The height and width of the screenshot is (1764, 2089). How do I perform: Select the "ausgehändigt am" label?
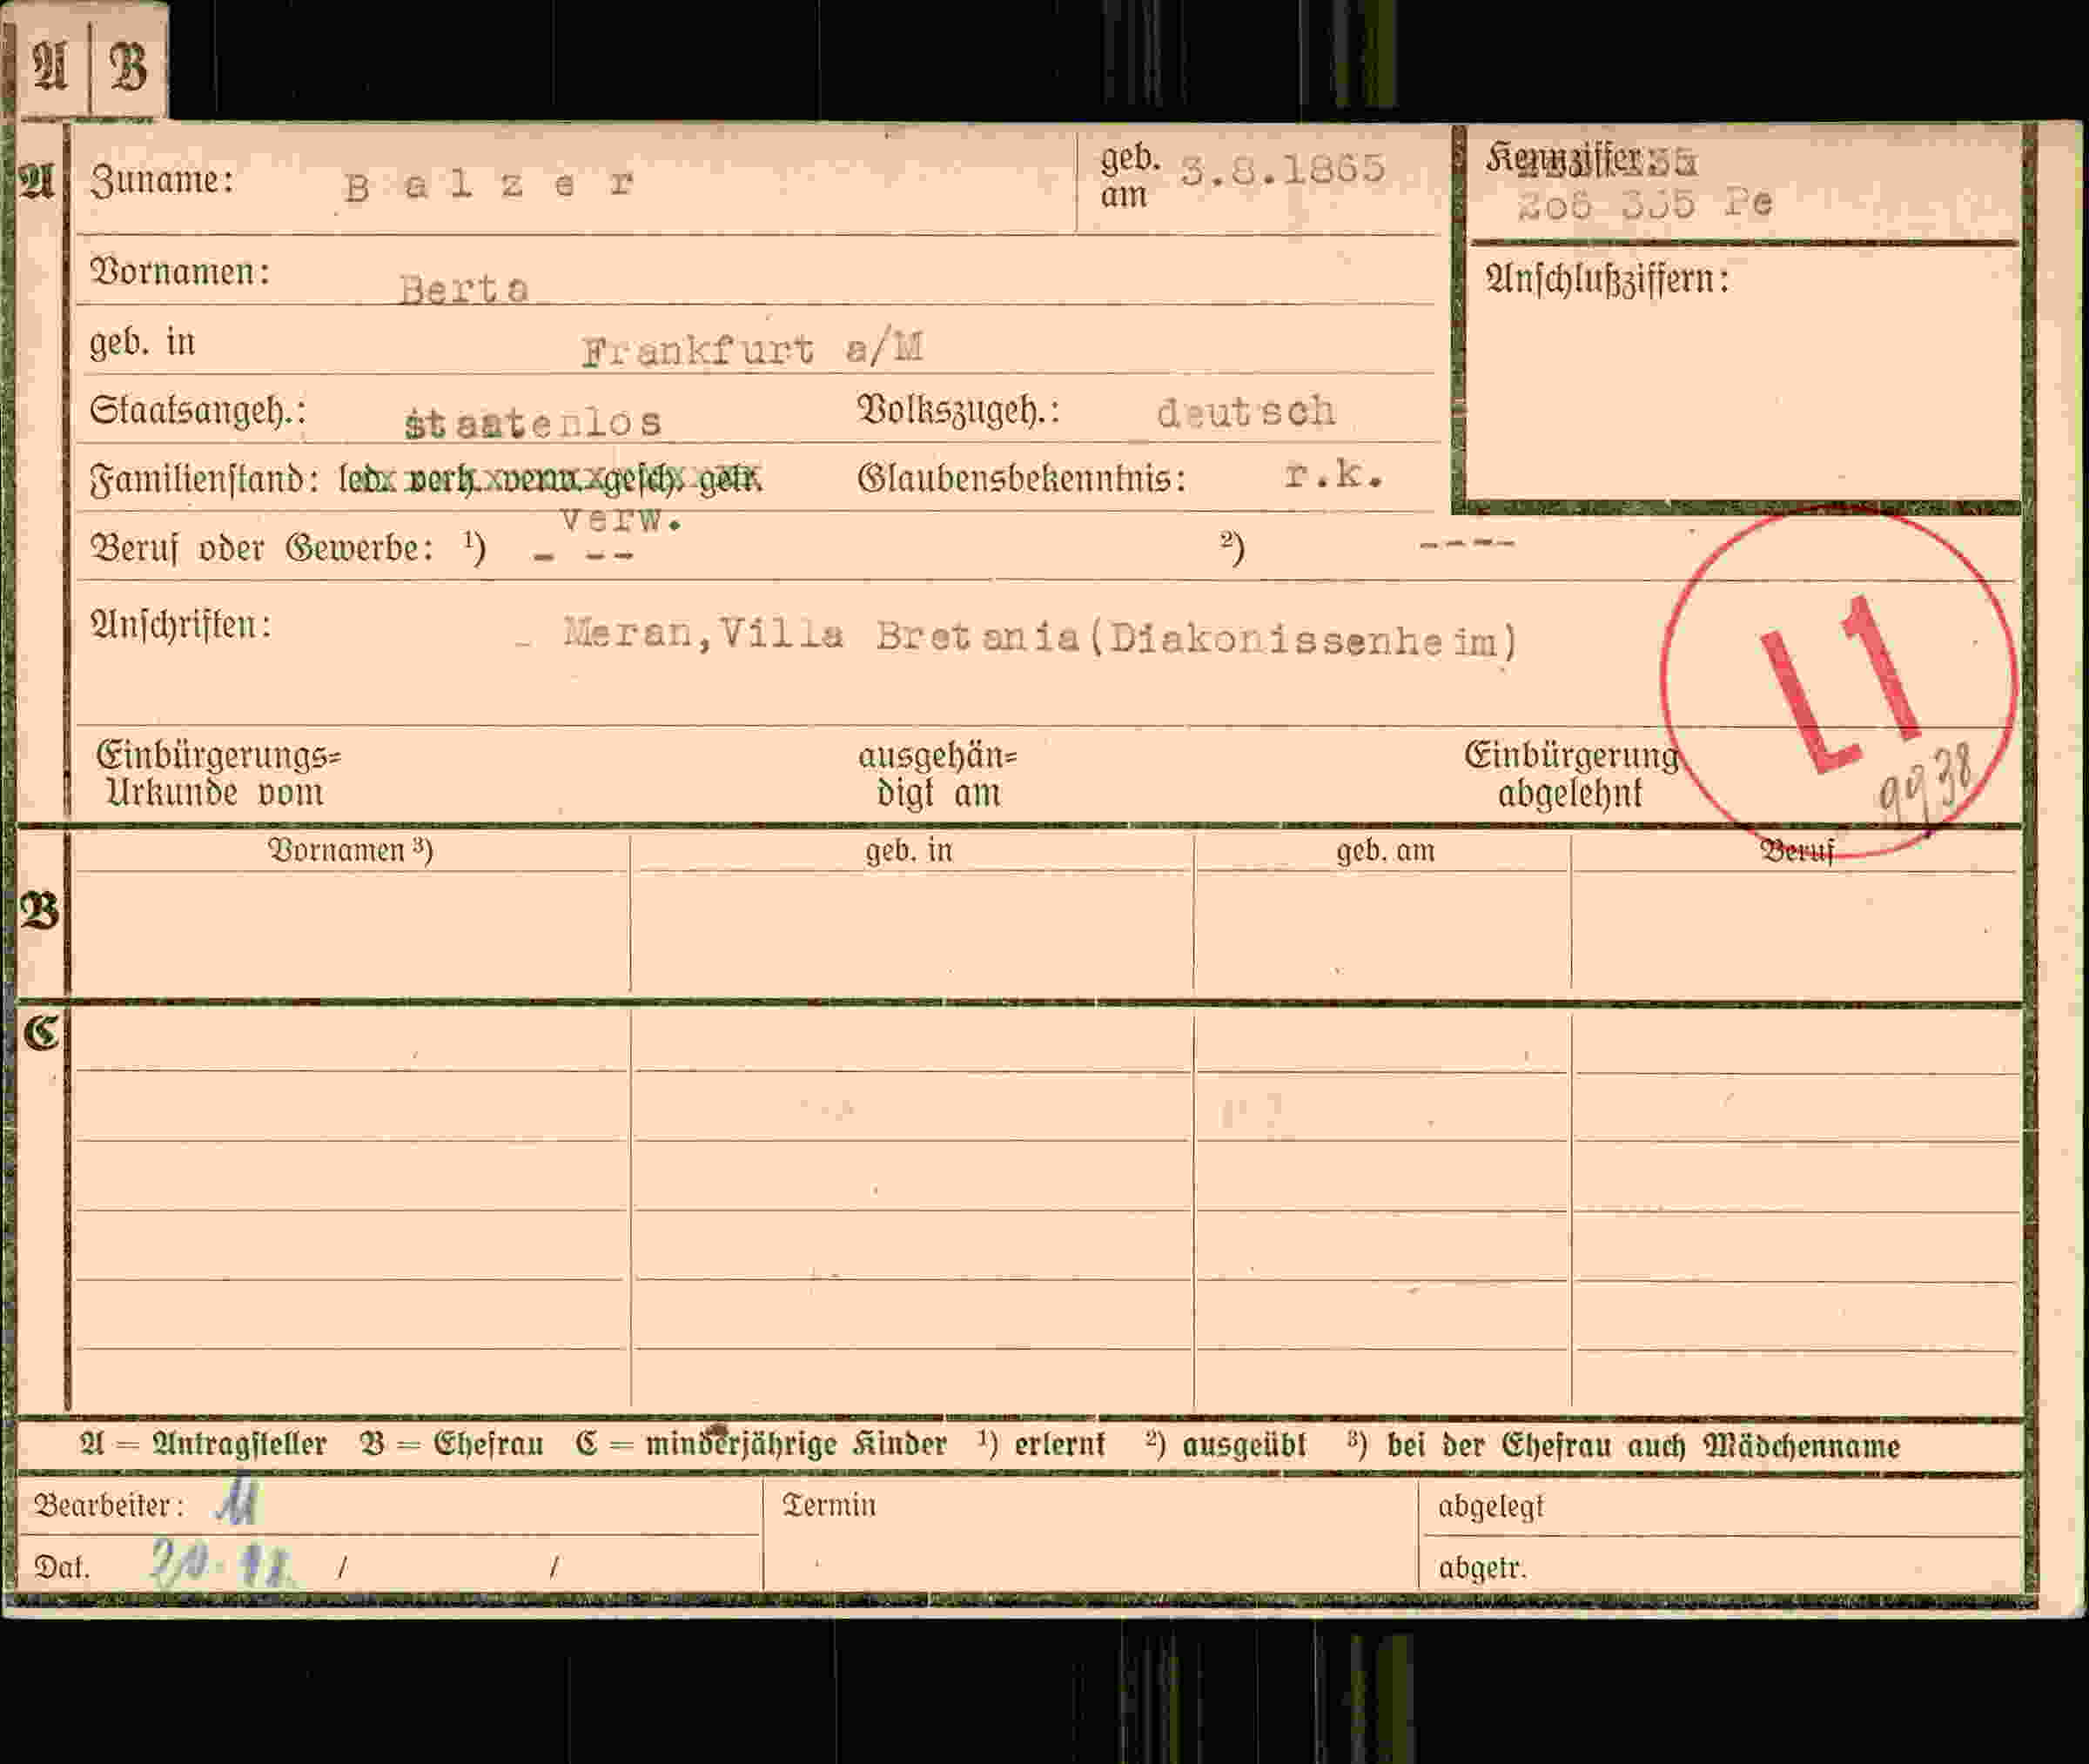938,774
